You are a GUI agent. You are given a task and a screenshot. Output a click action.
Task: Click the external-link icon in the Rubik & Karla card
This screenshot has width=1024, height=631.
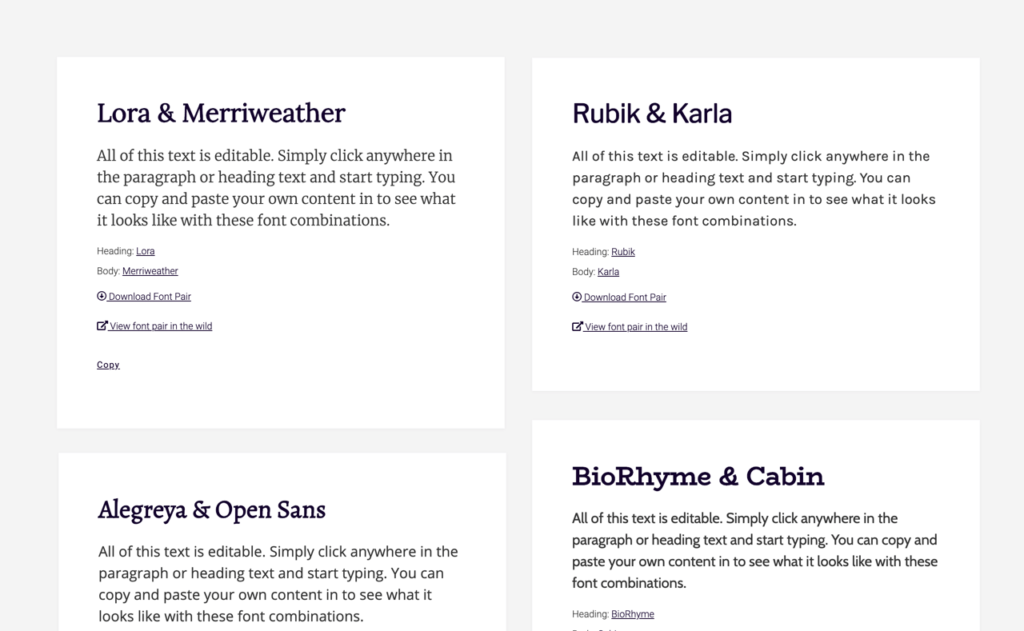coord(576,326)
